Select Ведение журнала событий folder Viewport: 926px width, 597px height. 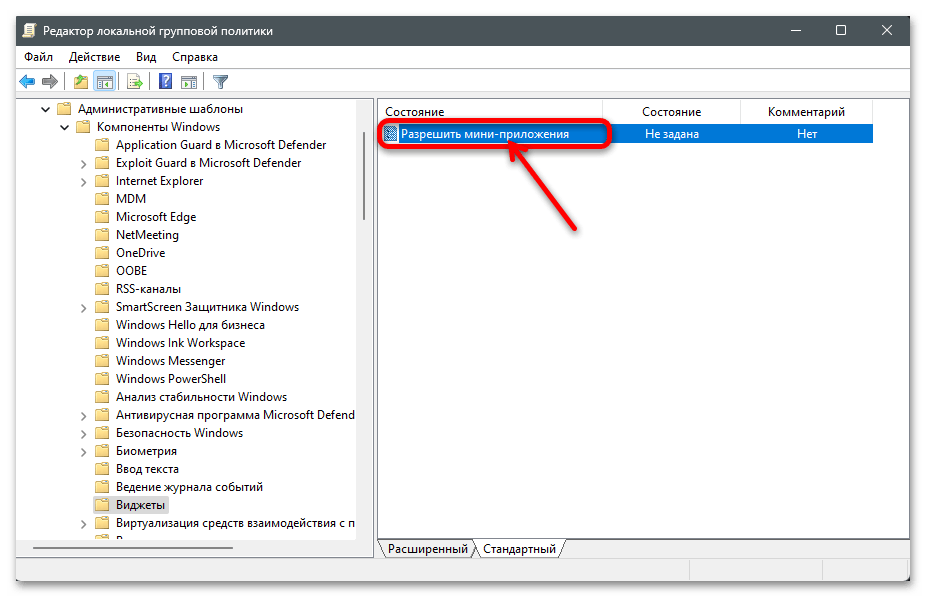[x=189, y=487]
